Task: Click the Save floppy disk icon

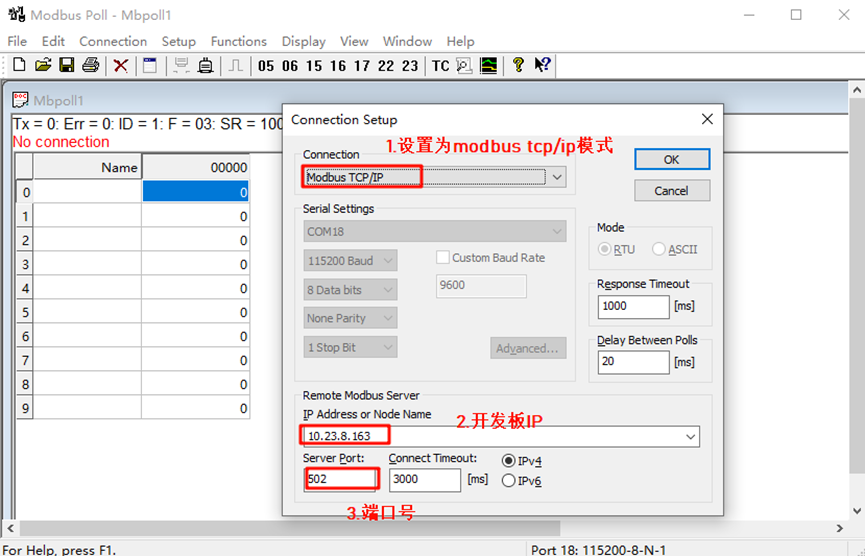Action: [67, 65]
